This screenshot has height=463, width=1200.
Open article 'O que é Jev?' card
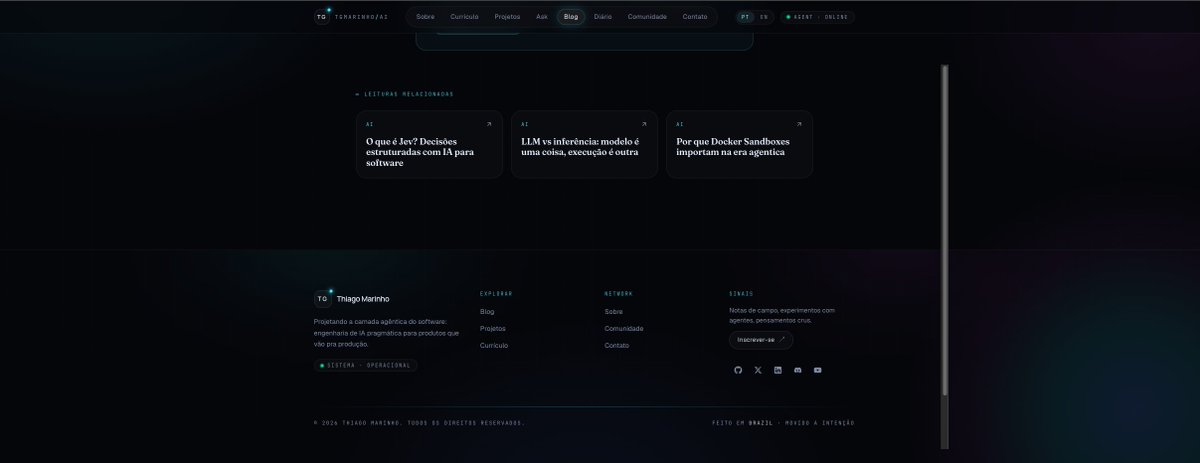429,144
